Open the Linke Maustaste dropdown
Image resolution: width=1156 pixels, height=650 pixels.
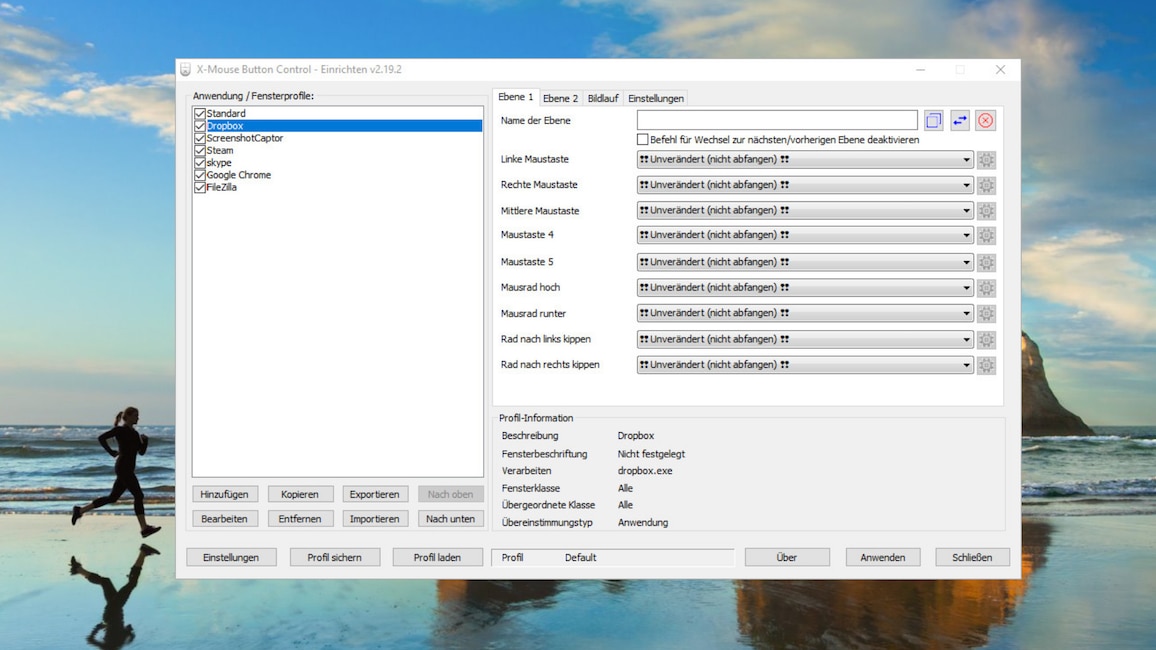(805, 159)
